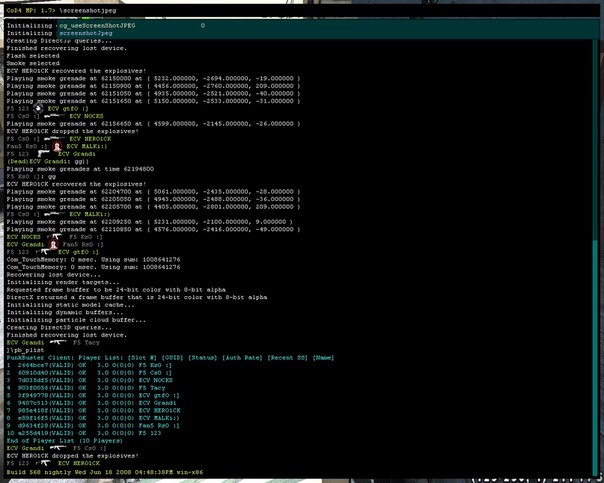Click the teal console scrollbar thumb
Viewport: 604px width, 483px height.
(x=596, y=357)
